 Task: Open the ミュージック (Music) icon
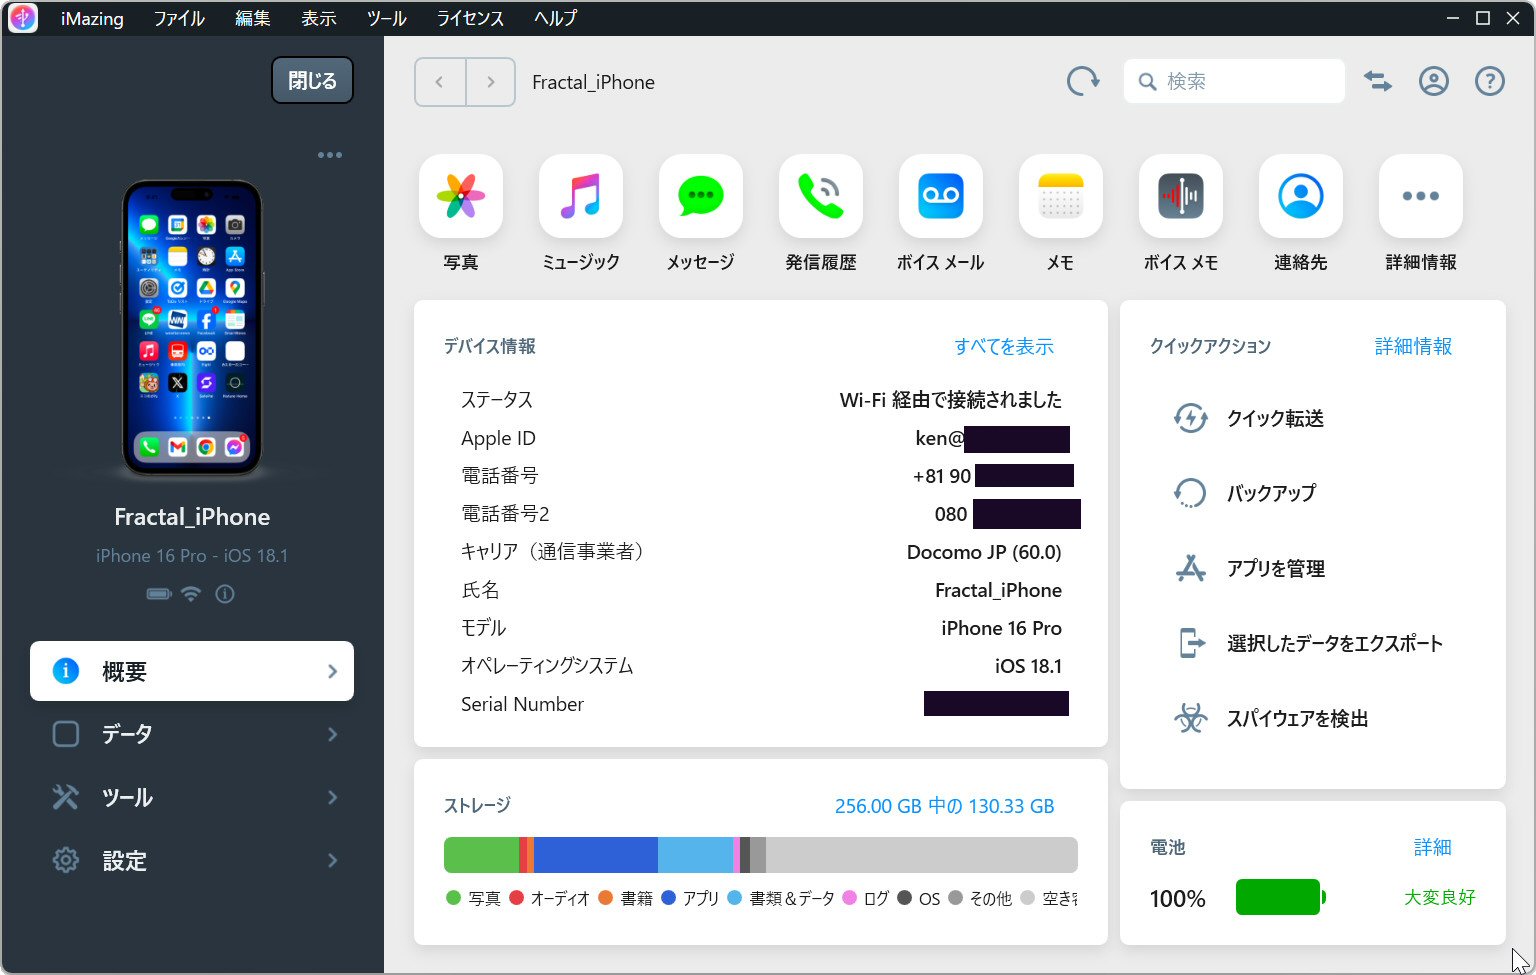[x=581, y=197]
